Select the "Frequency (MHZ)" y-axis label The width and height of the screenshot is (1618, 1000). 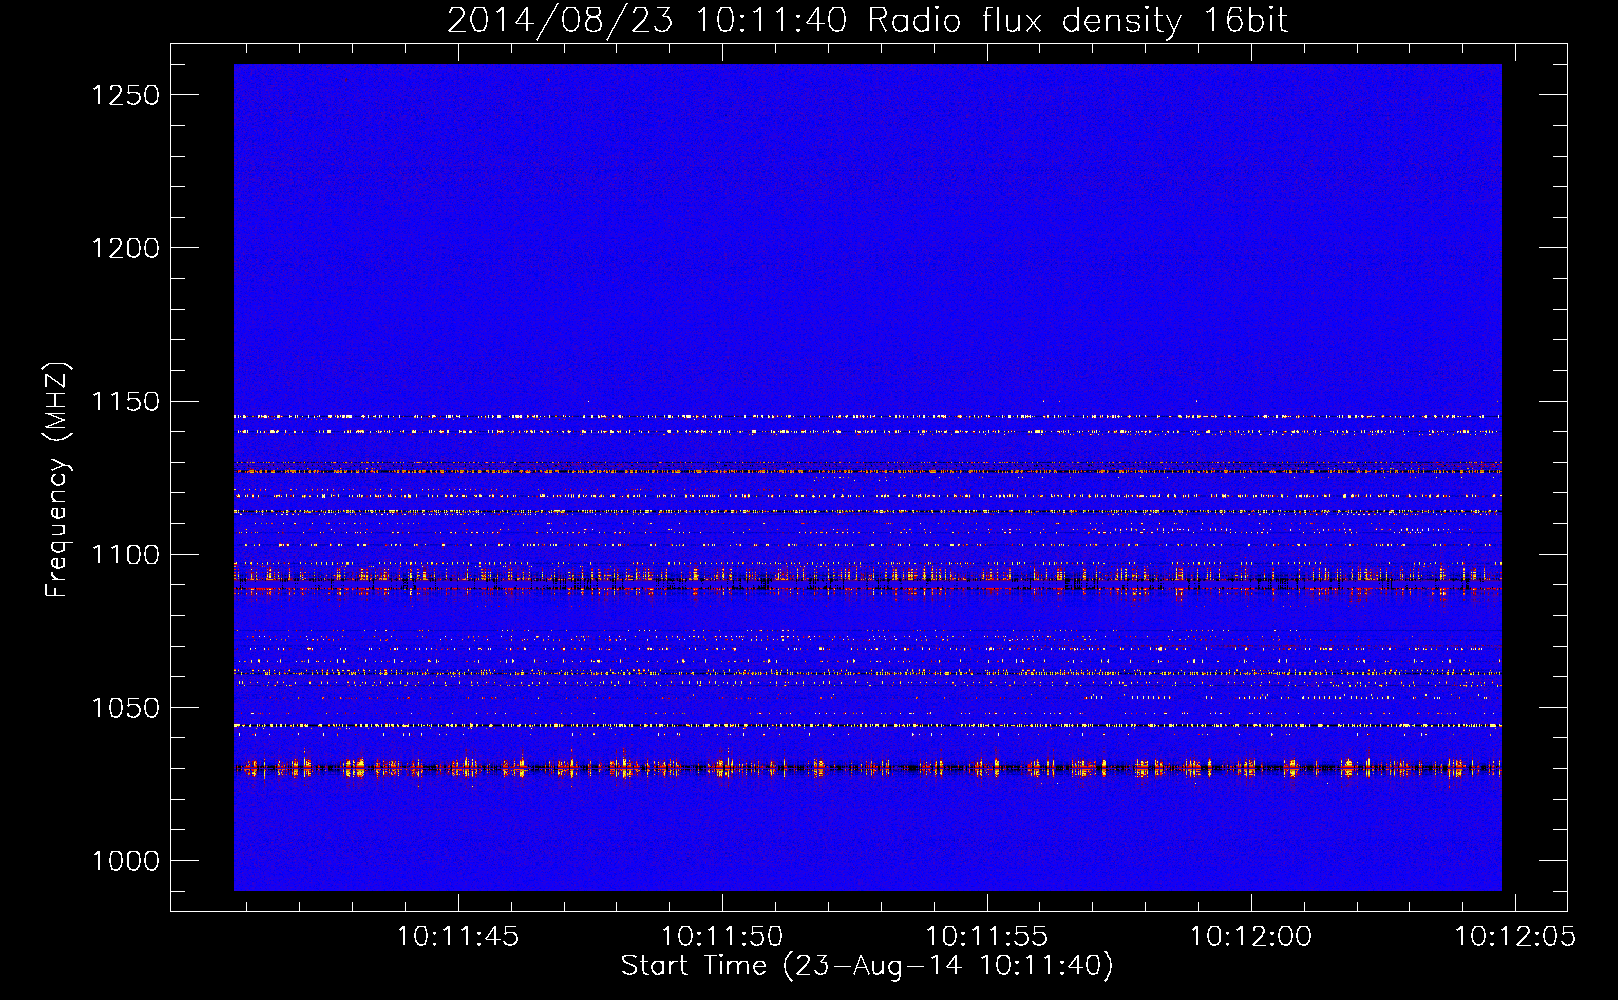click(58, 479)
